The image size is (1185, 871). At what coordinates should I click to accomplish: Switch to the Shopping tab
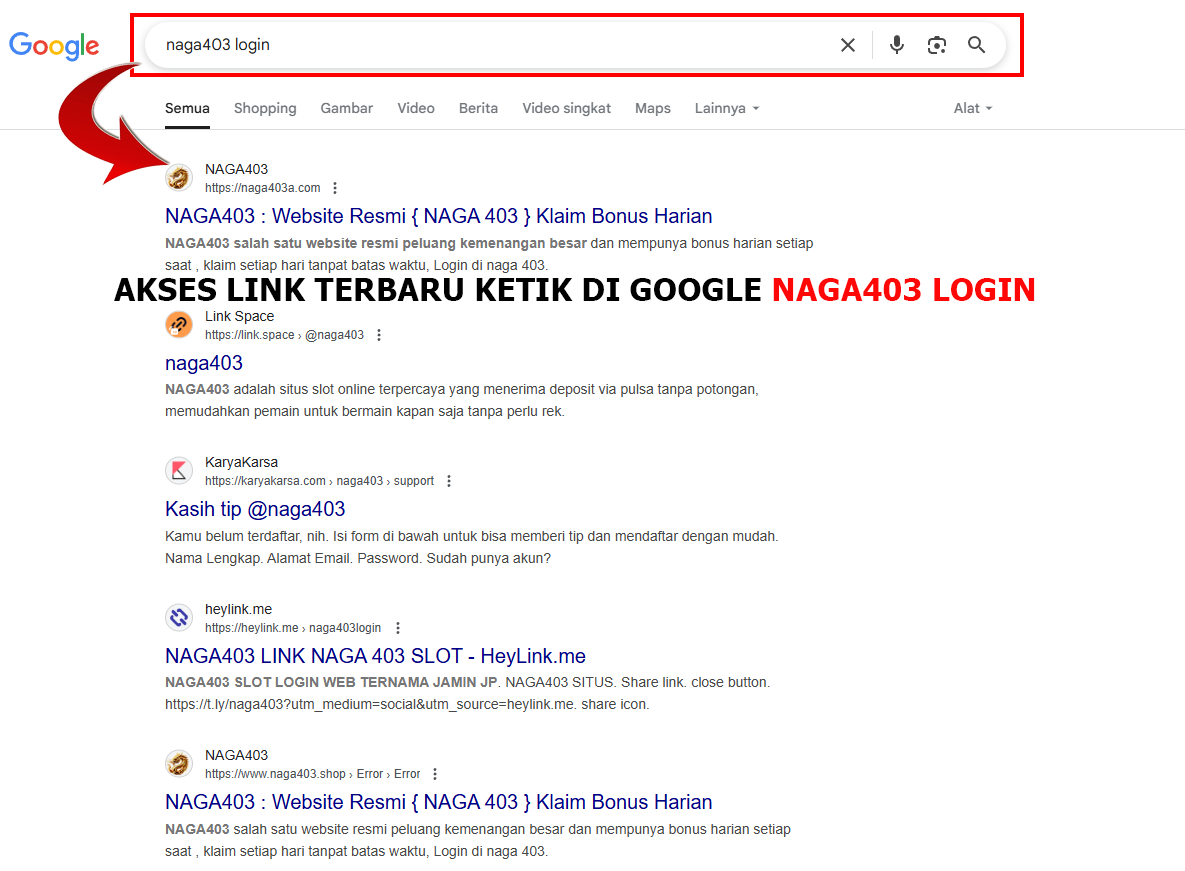(265, 108)
